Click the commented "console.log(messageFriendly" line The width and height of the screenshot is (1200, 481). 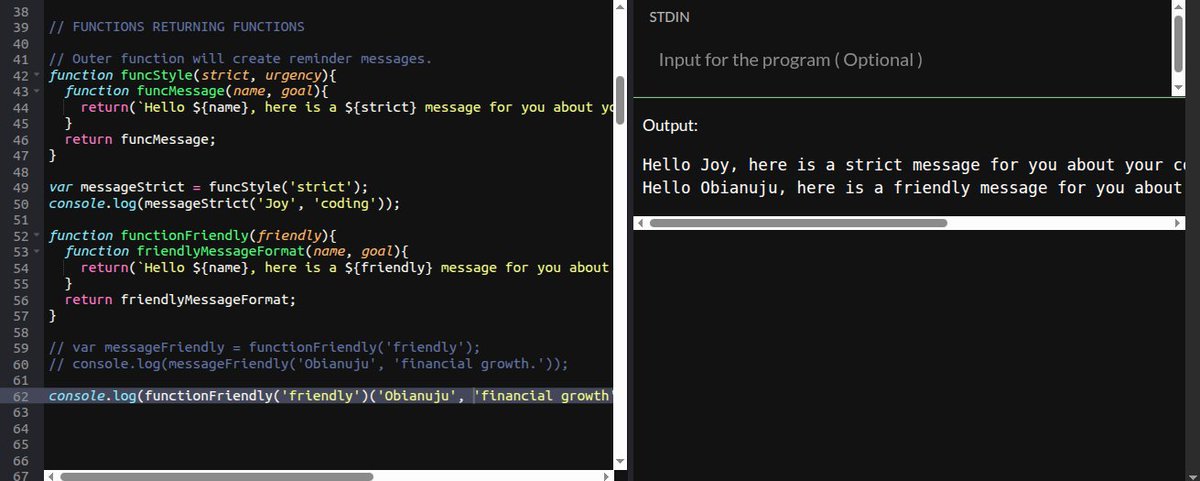[309, 363]
